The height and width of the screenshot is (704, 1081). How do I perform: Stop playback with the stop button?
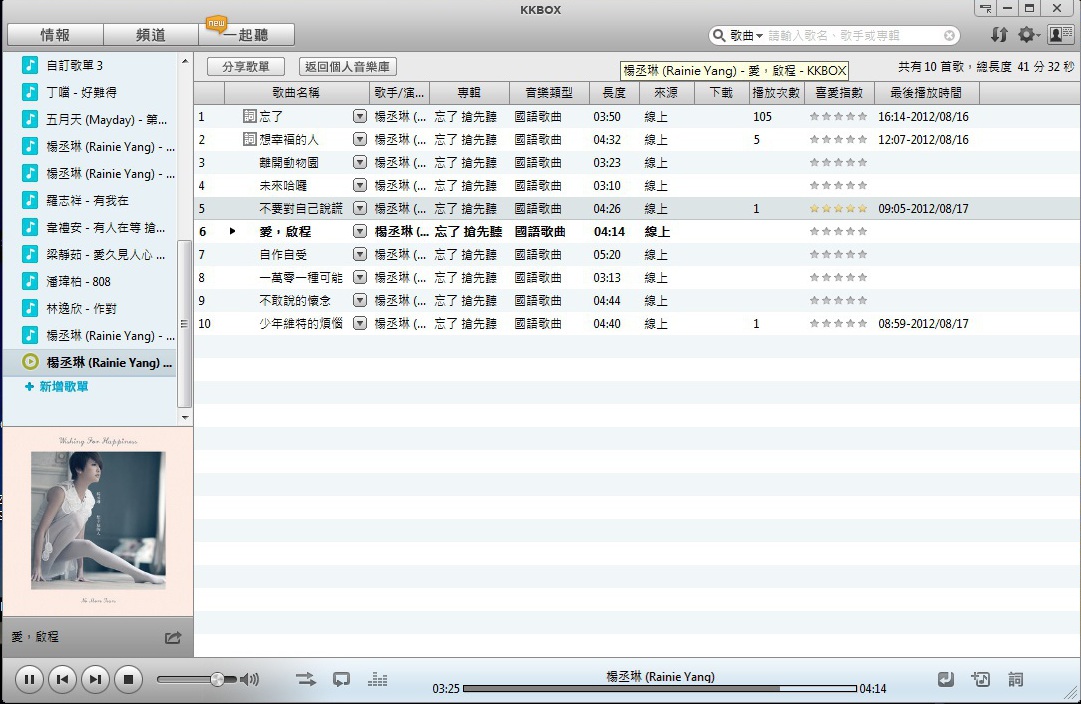[128, 679]
